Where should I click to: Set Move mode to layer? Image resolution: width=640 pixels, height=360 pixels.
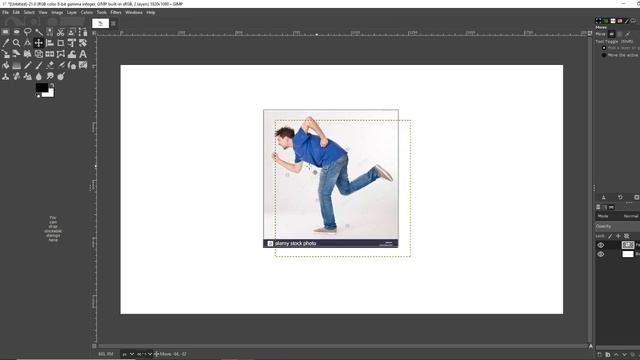coord(612,34)
